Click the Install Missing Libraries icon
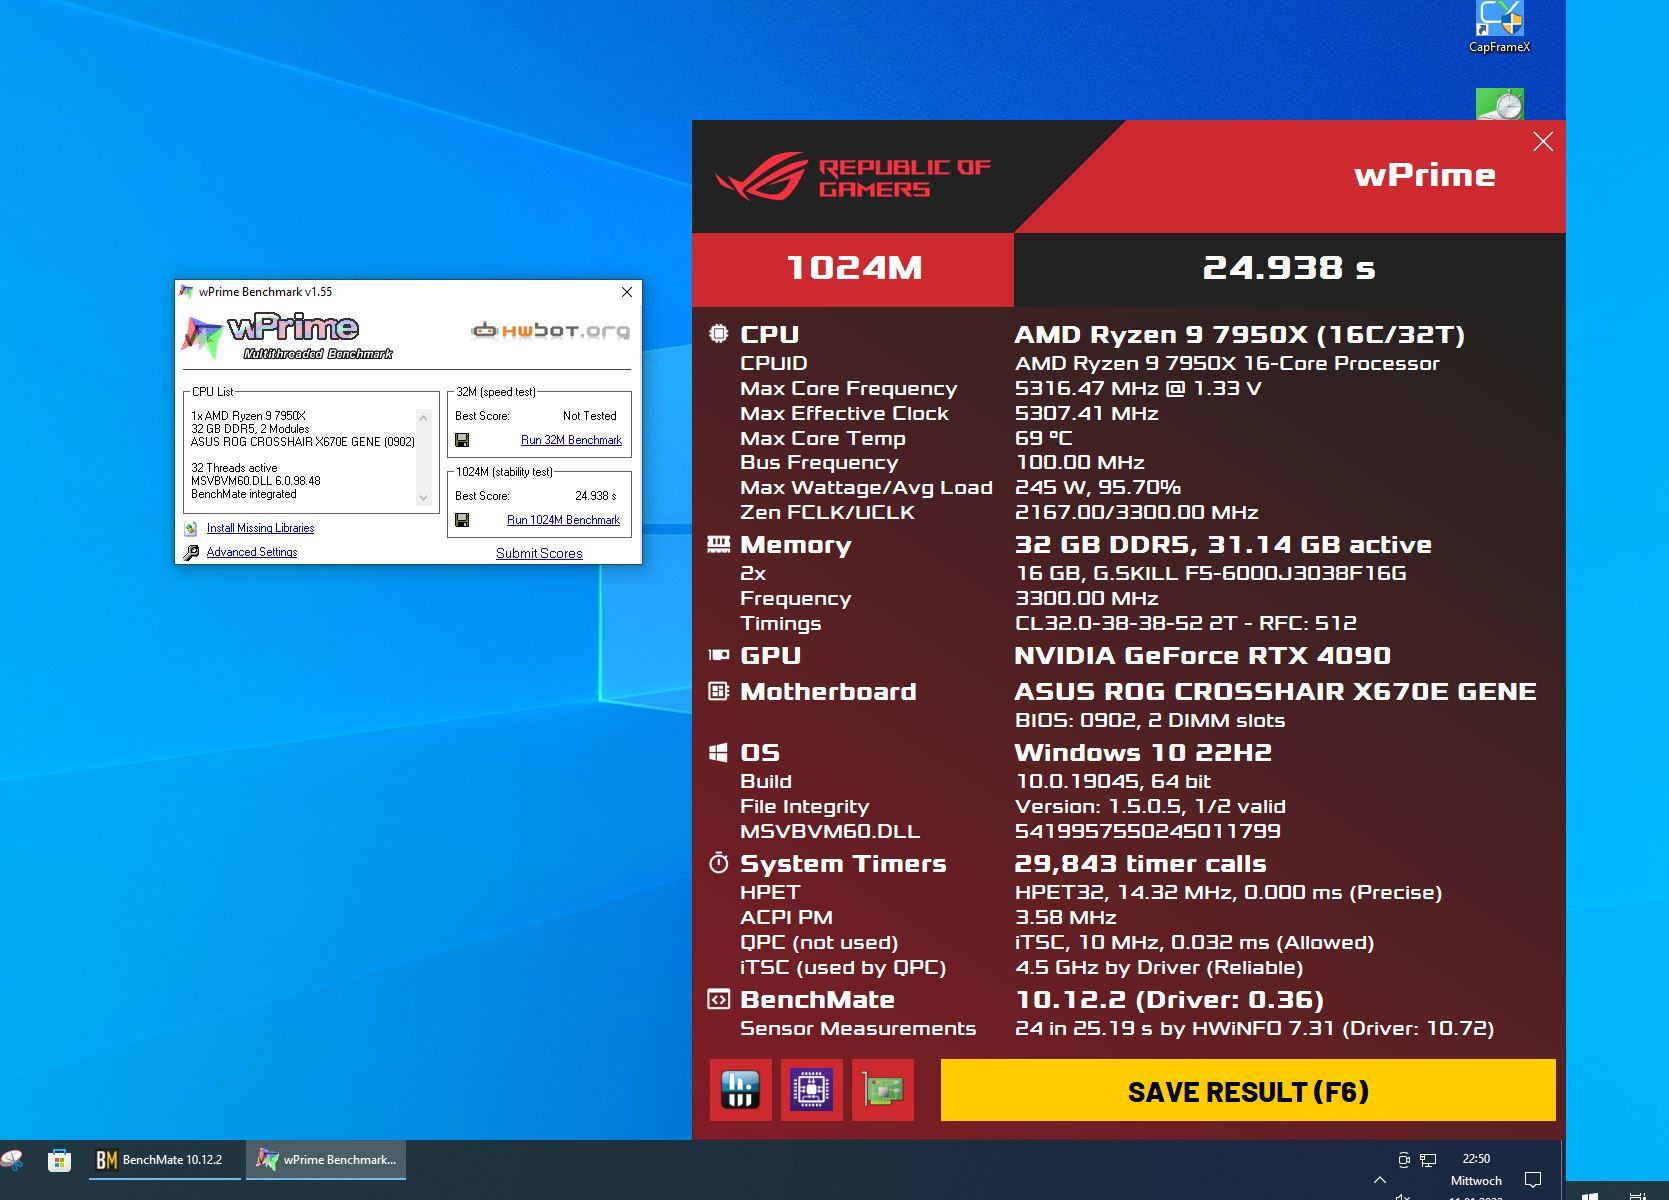Image resolution: width=1669 pixels, height=1200 pixels. [191, 528]
